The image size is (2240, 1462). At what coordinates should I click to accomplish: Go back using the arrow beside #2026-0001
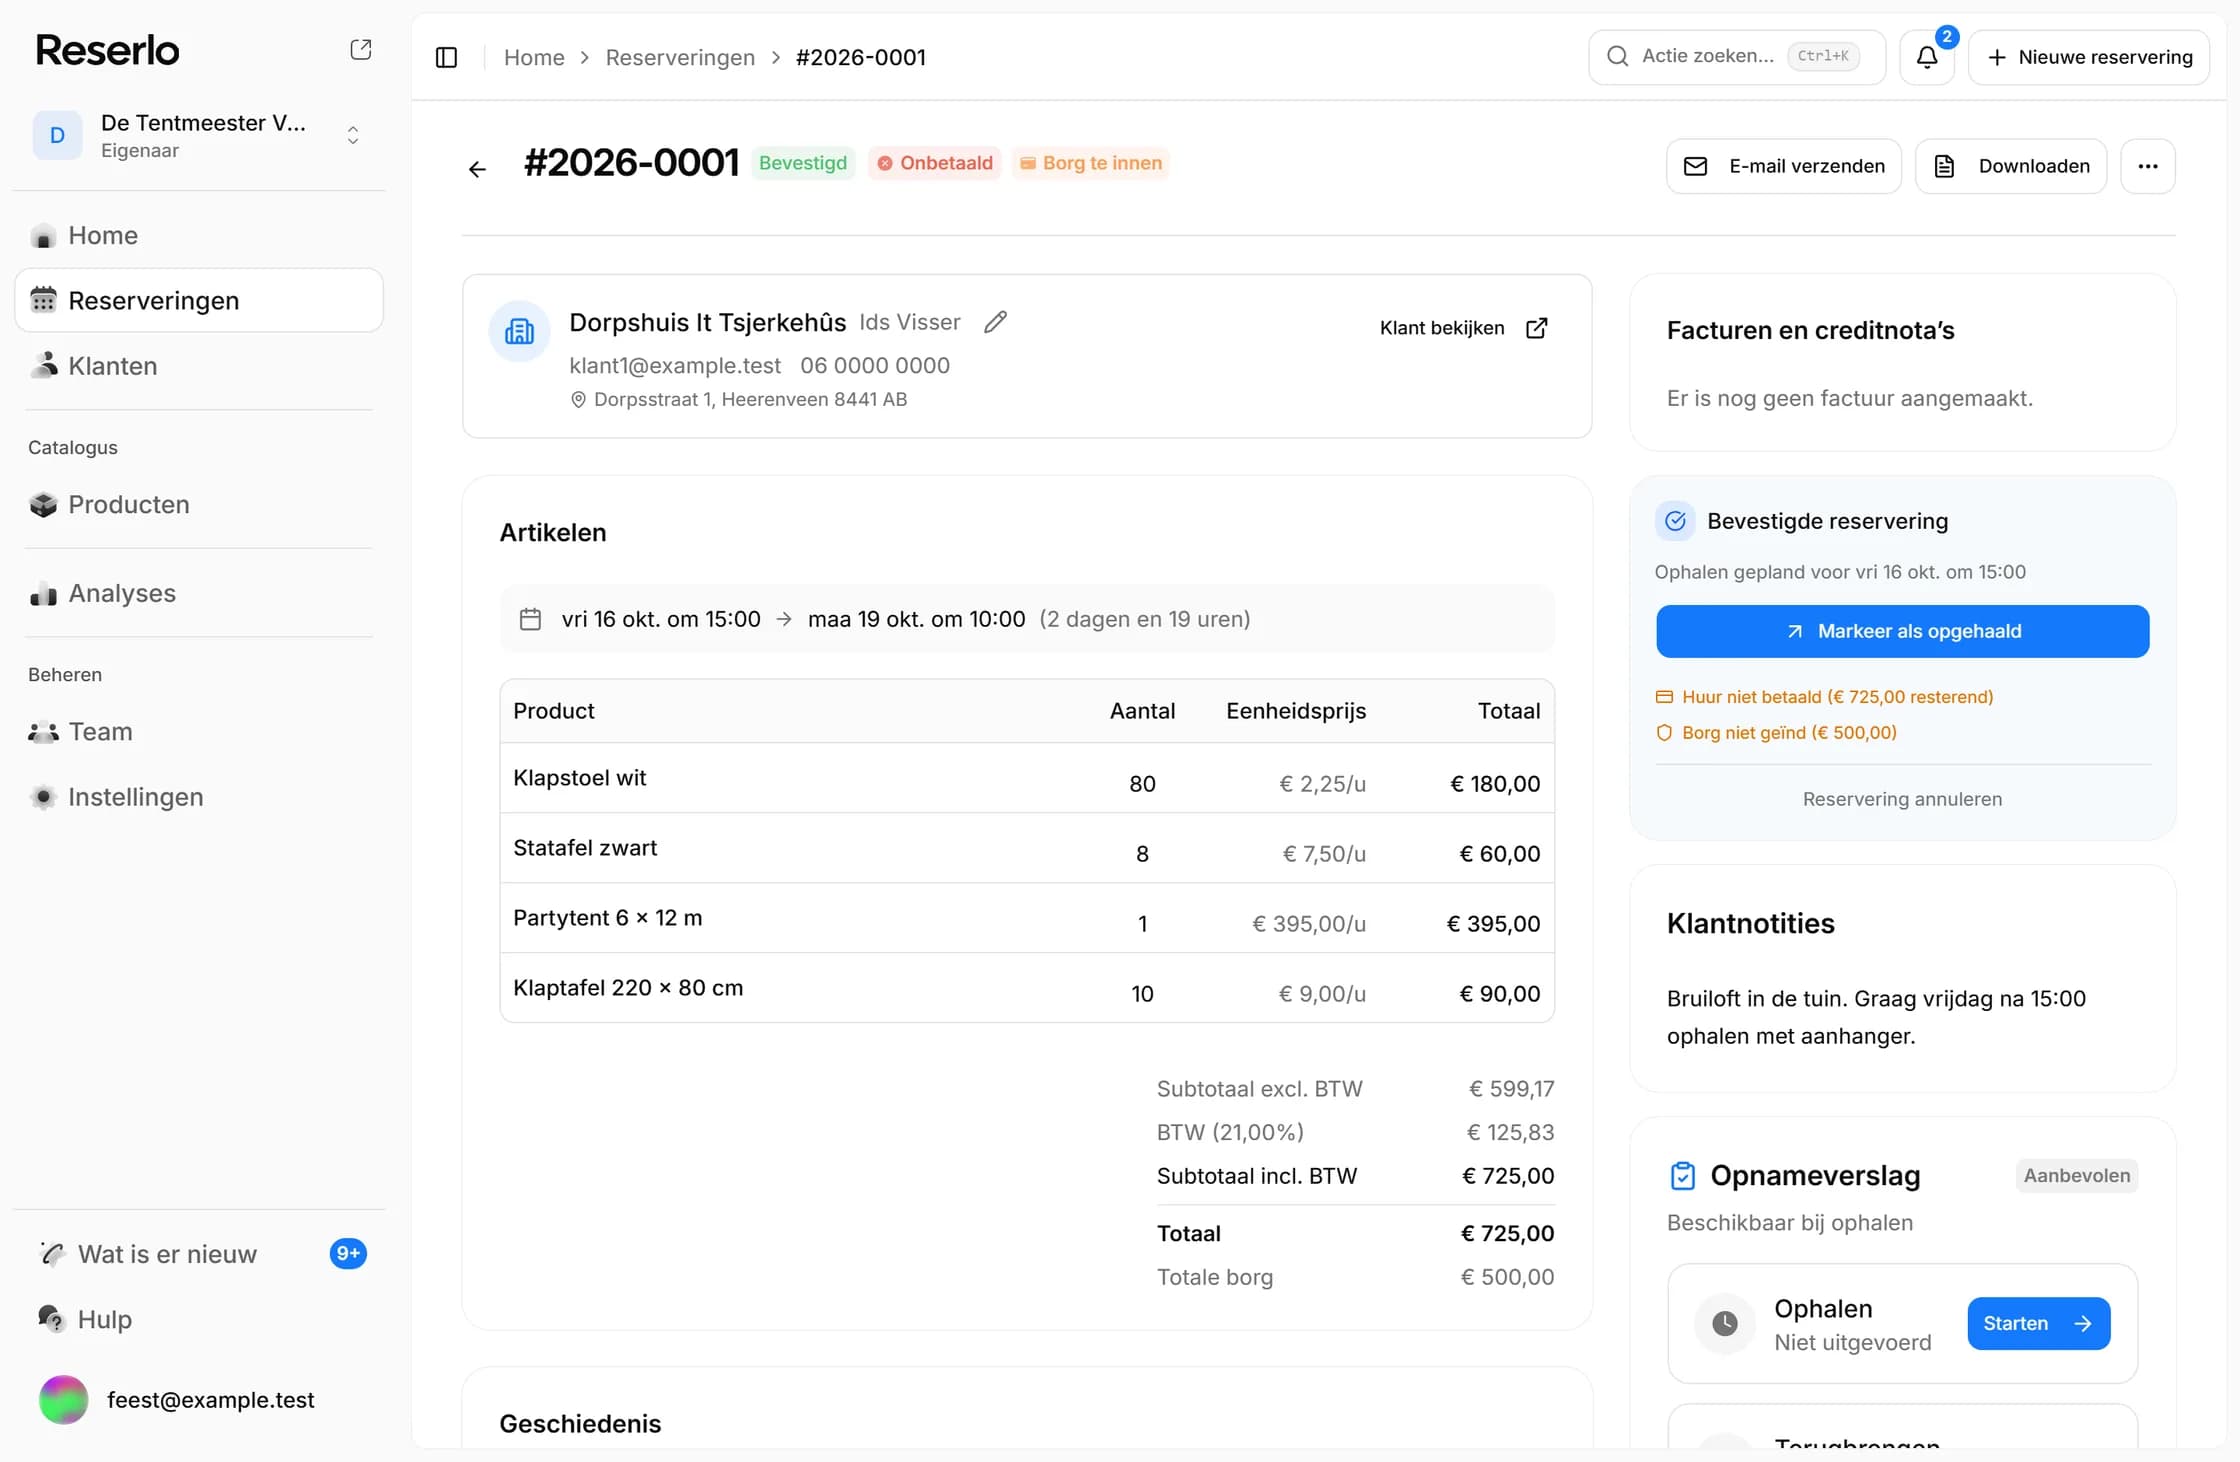pos(477,169)
